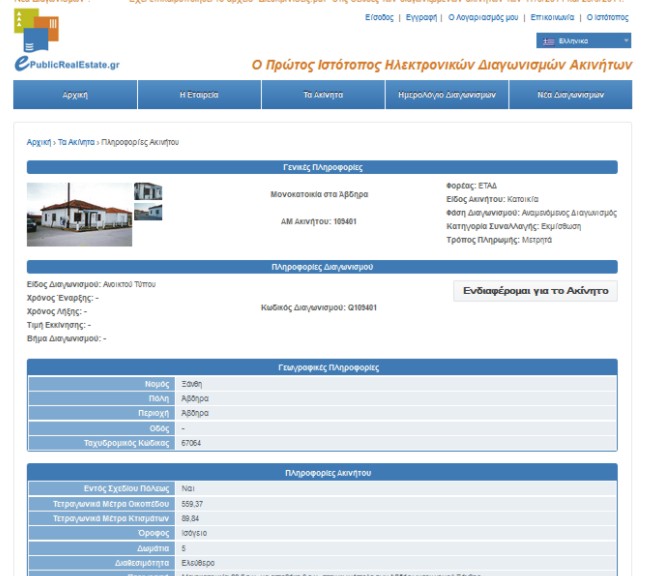Open the Ο Ιστότοπος link
660x576 pixels.
[608, 18]
